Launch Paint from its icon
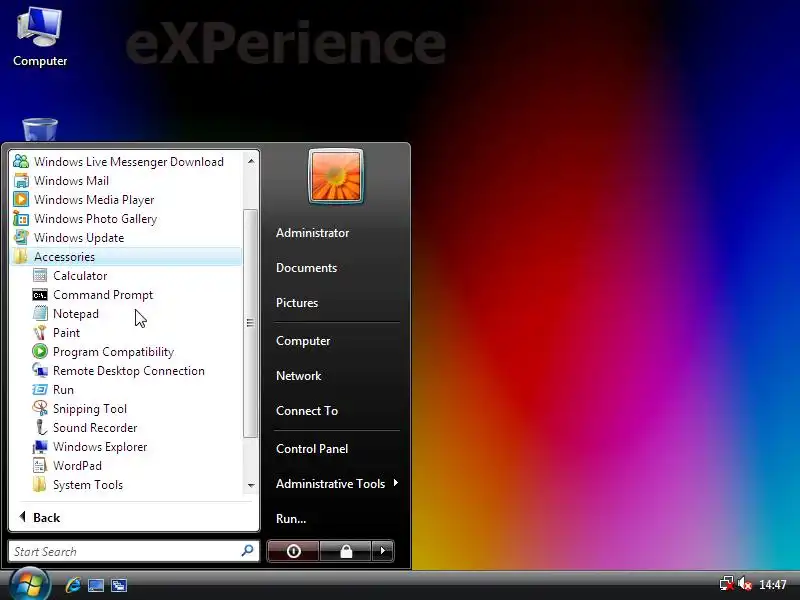This screenshot has width=800, height=600. coord(40,333)
